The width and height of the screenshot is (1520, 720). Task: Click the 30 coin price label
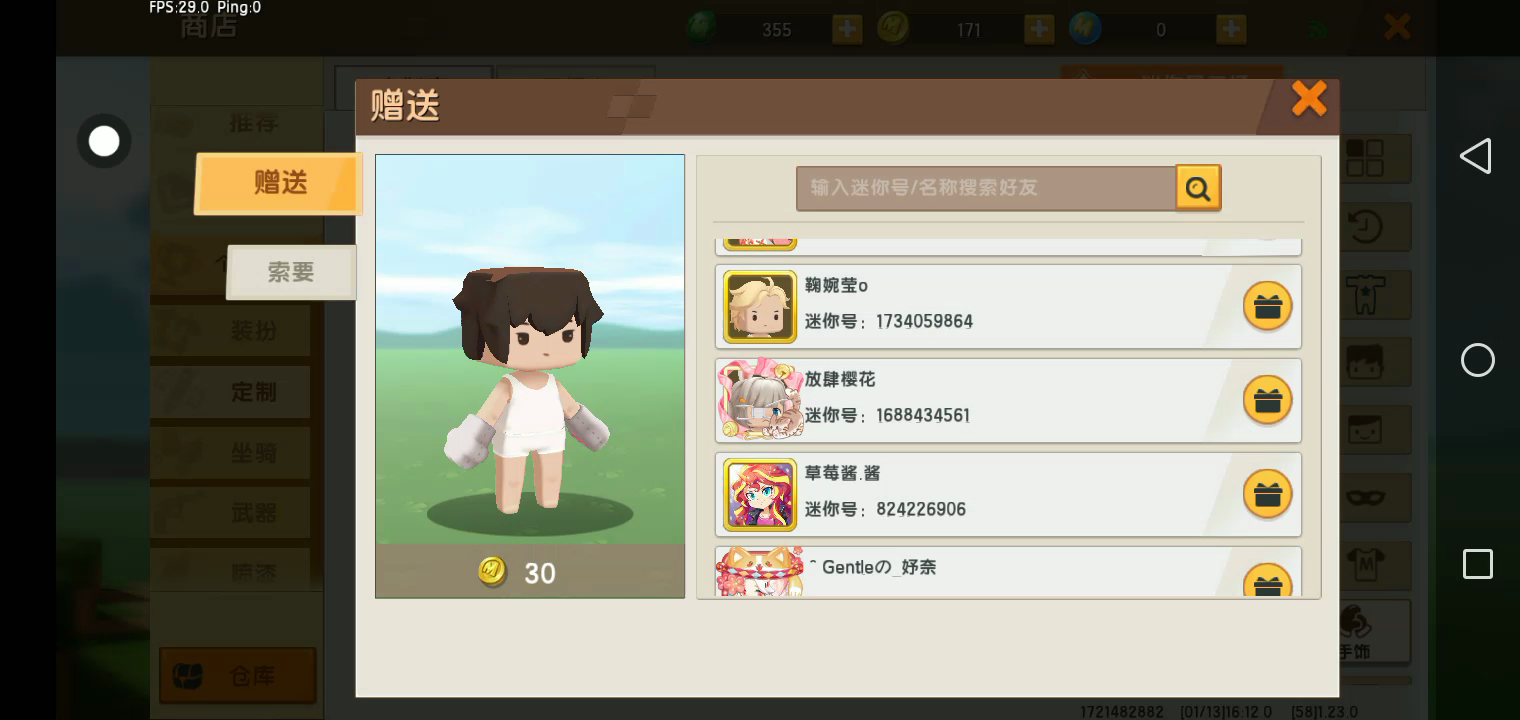click(x=518, y=572)
